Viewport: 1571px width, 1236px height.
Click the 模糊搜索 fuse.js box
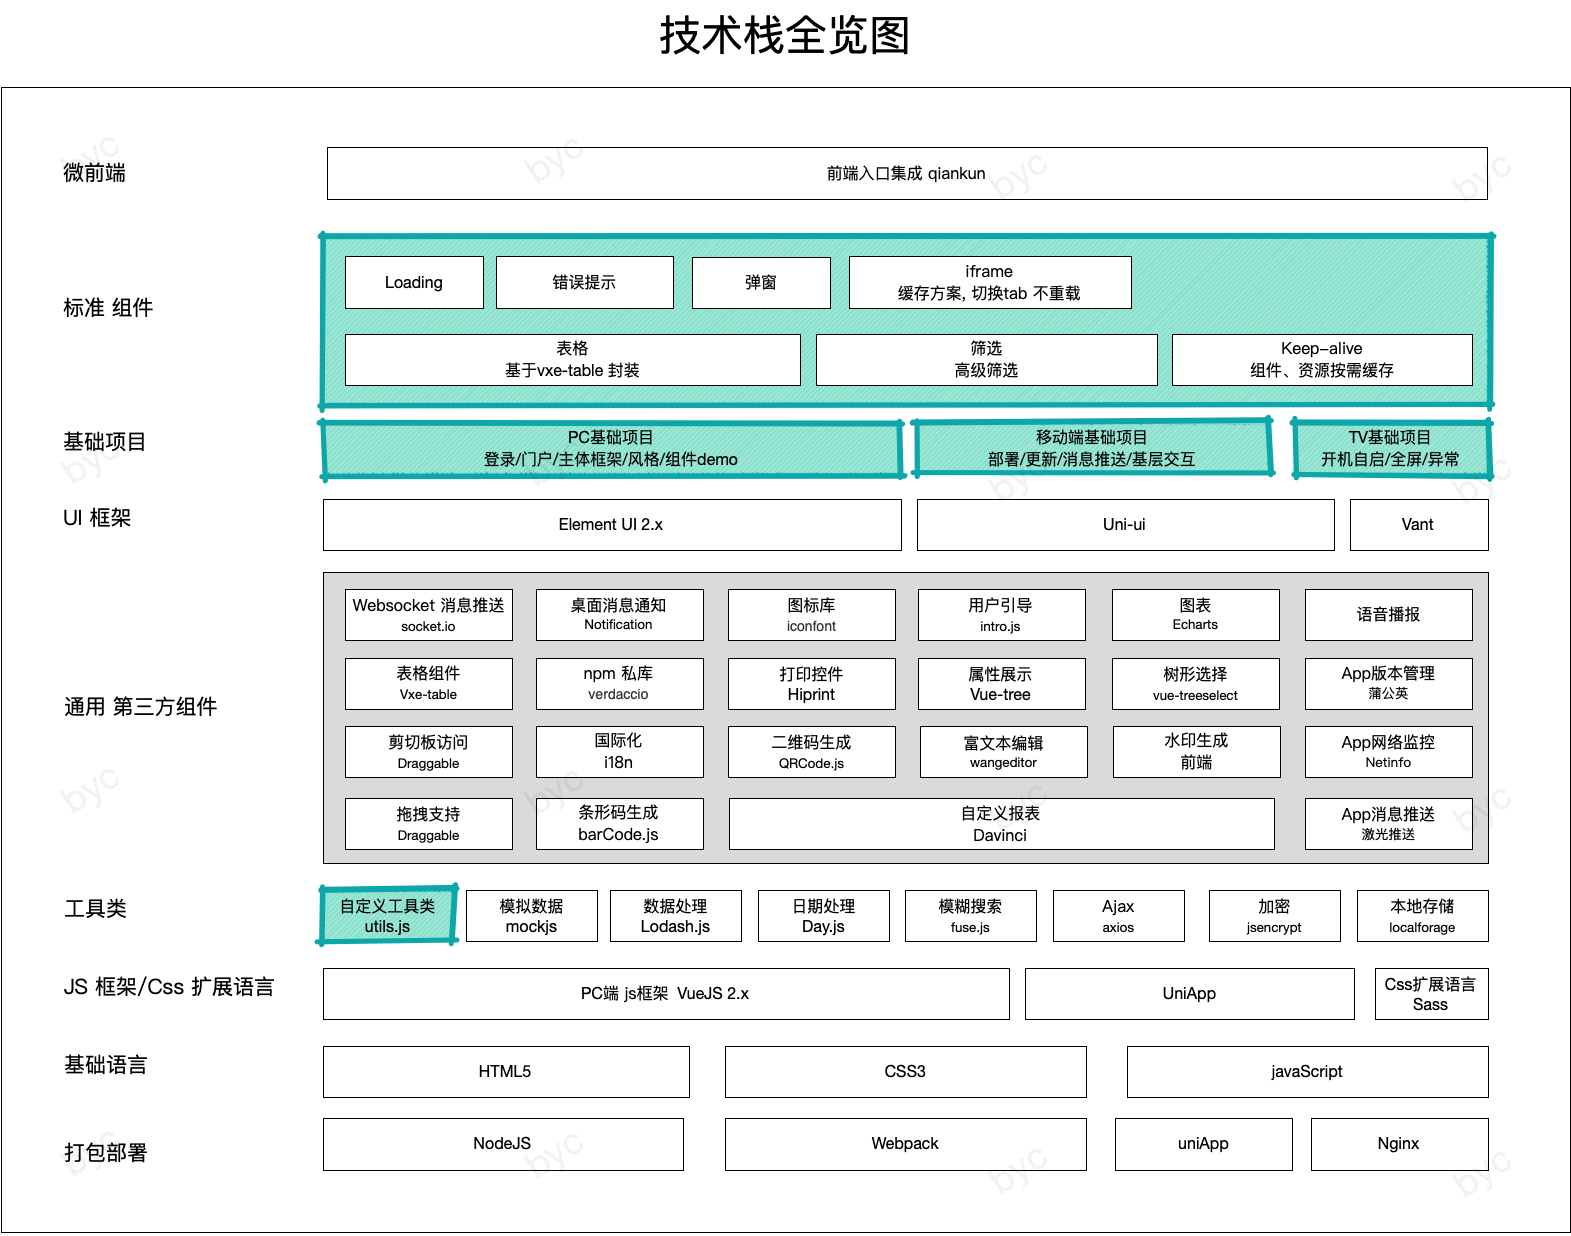click(971, 916)
